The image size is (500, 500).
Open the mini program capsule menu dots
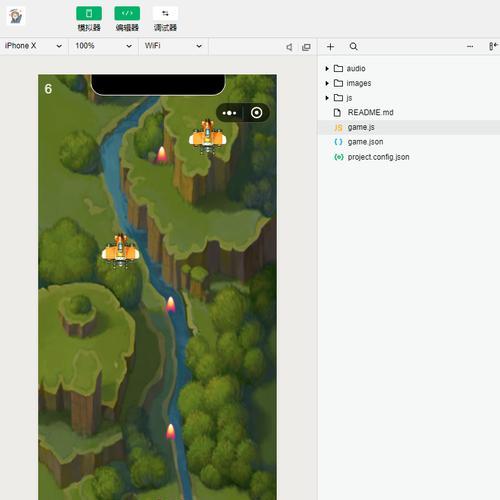[229, 113]
